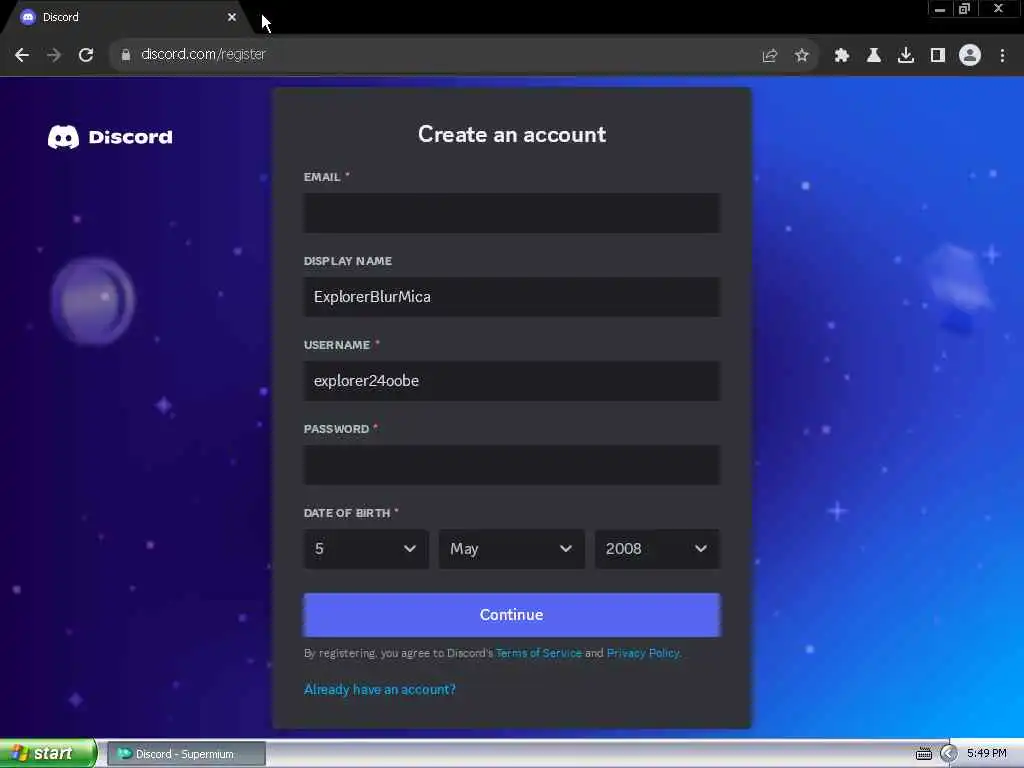Open the Privacy Policy link
This screenshot has width=1024, height=768.
pyautogui.click(x=643, y=653)
